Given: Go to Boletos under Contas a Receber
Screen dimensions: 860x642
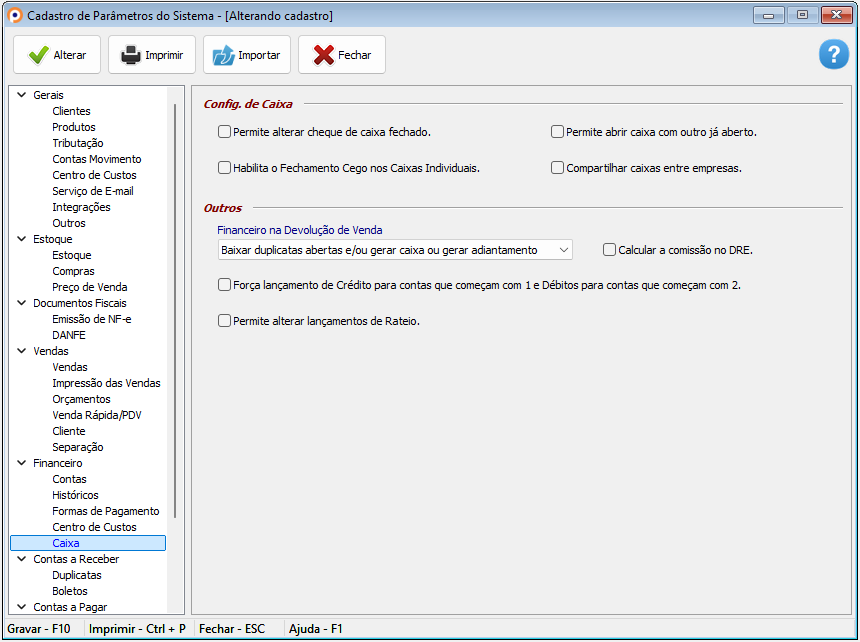Looking at the screenshot, I should coord(70,591).
